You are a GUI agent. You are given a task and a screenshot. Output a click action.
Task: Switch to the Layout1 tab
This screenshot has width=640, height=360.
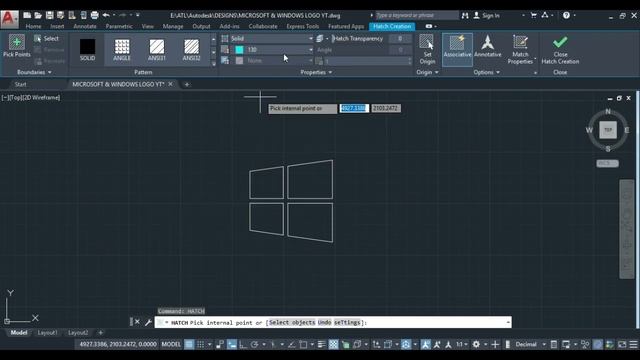click(47, 333)
